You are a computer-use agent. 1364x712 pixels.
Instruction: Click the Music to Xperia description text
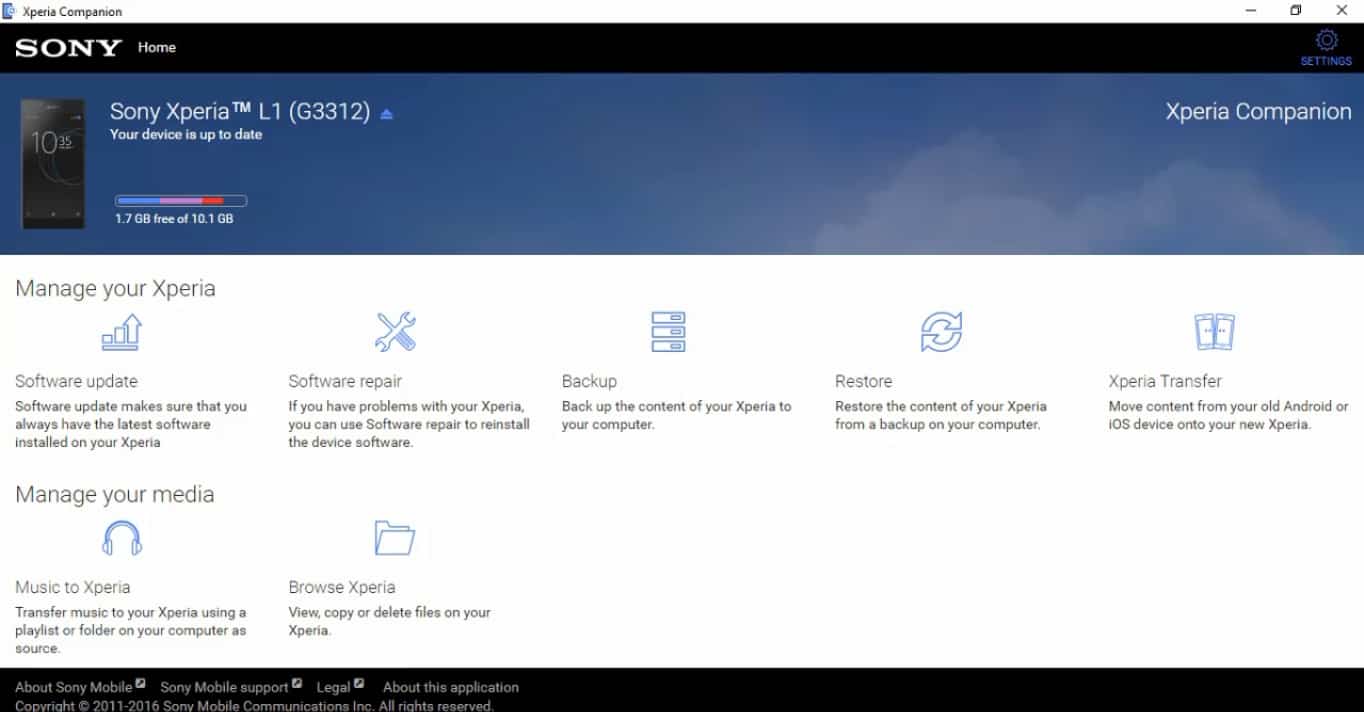click(131, 630)
